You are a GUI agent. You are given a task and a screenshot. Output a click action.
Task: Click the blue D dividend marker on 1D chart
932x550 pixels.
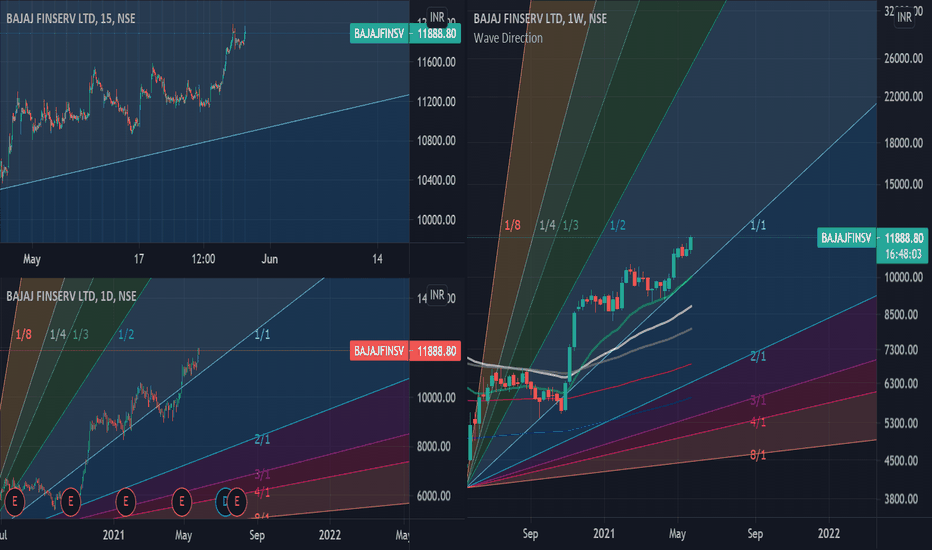[x=222, y=502]
